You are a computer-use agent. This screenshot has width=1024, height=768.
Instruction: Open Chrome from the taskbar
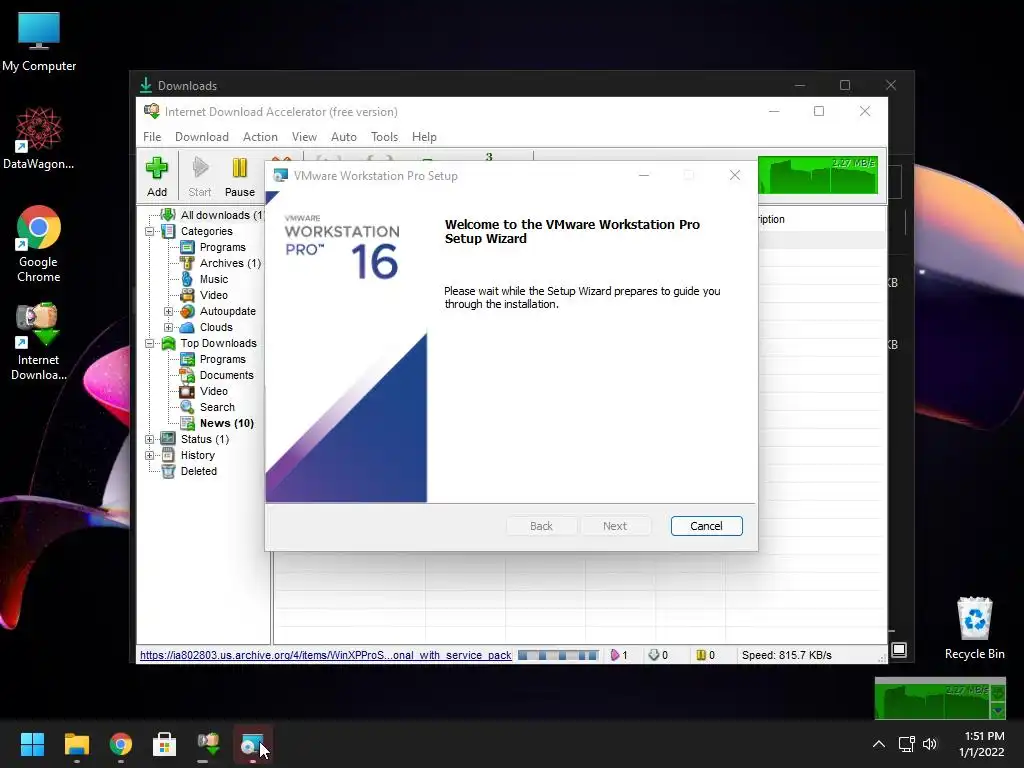coord(121,744)
